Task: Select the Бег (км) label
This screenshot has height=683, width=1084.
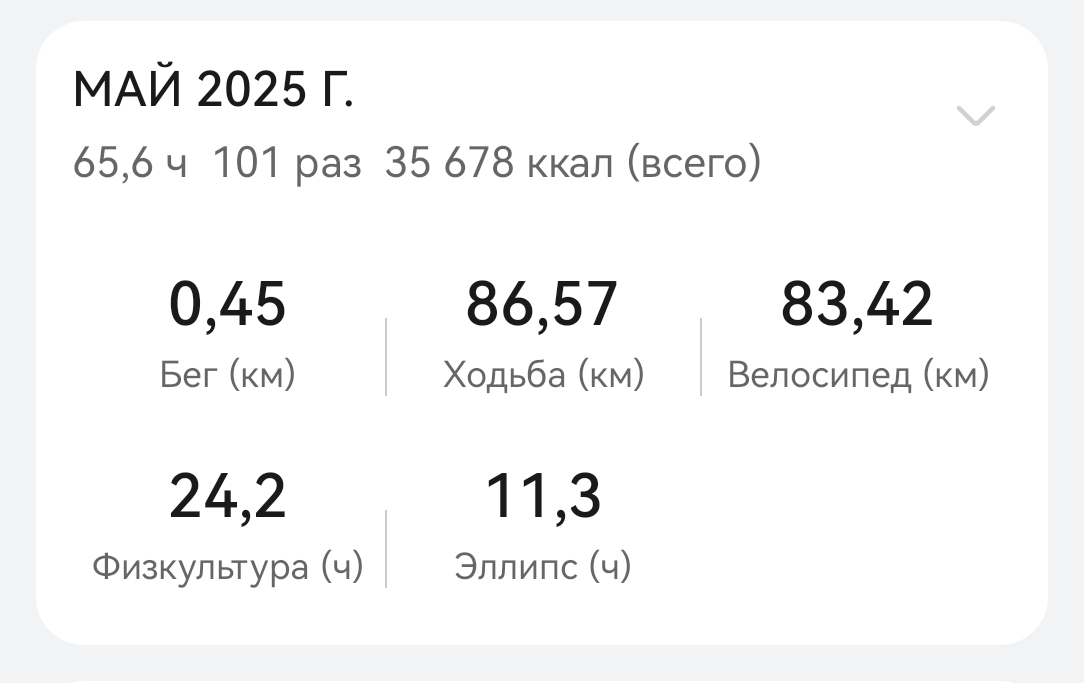Action: pos(227,376)
